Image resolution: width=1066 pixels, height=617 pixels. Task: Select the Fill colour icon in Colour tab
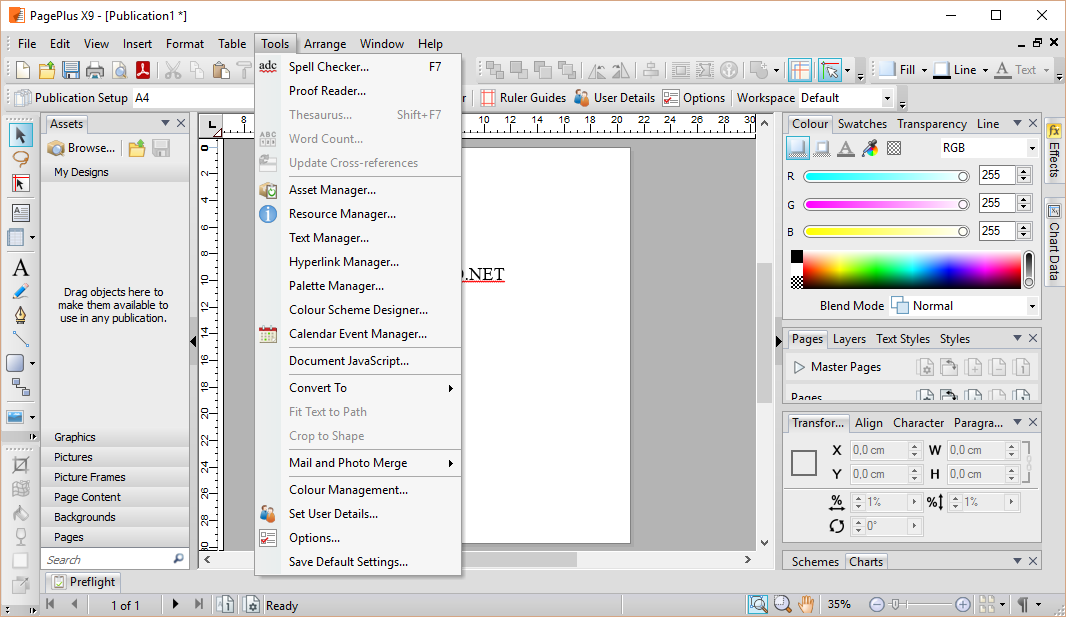click(797, 148)
